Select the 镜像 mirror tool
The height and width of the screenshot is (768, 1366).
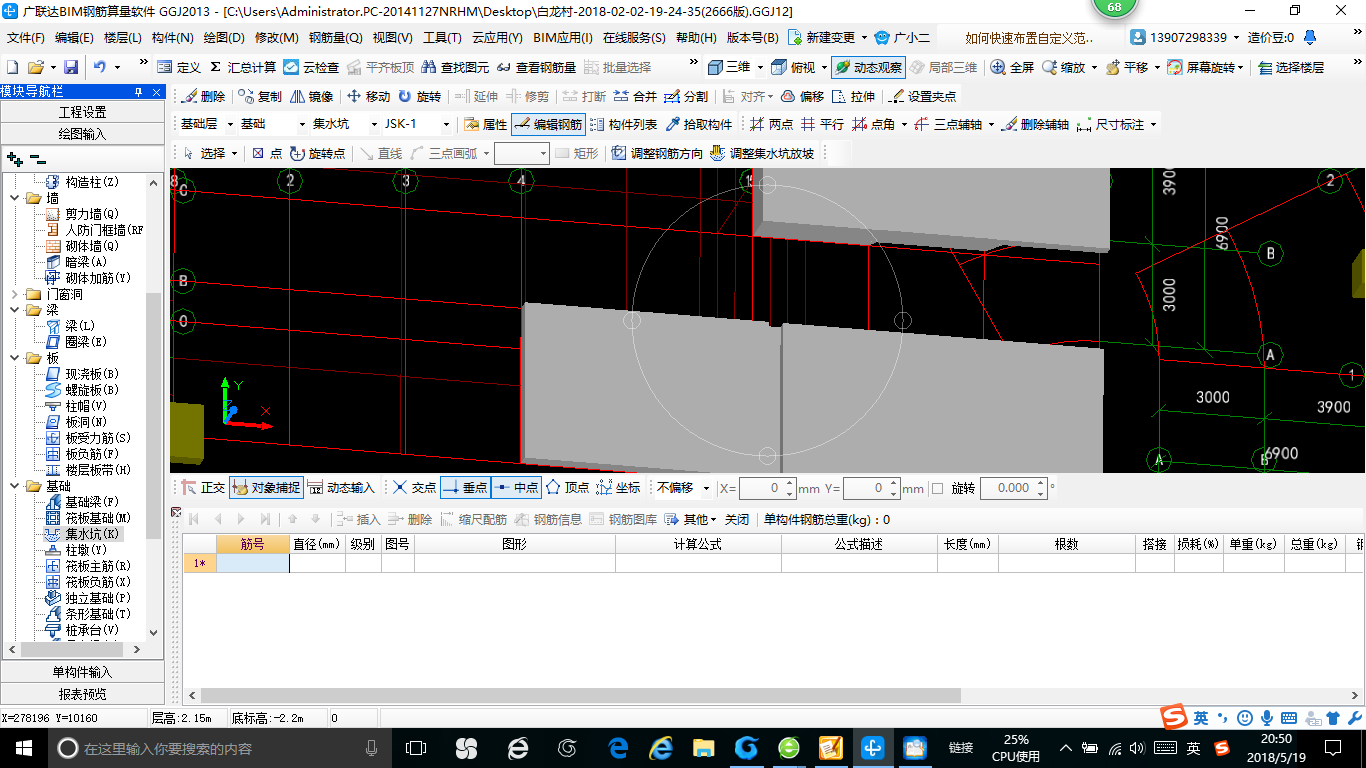pos(312,97)
